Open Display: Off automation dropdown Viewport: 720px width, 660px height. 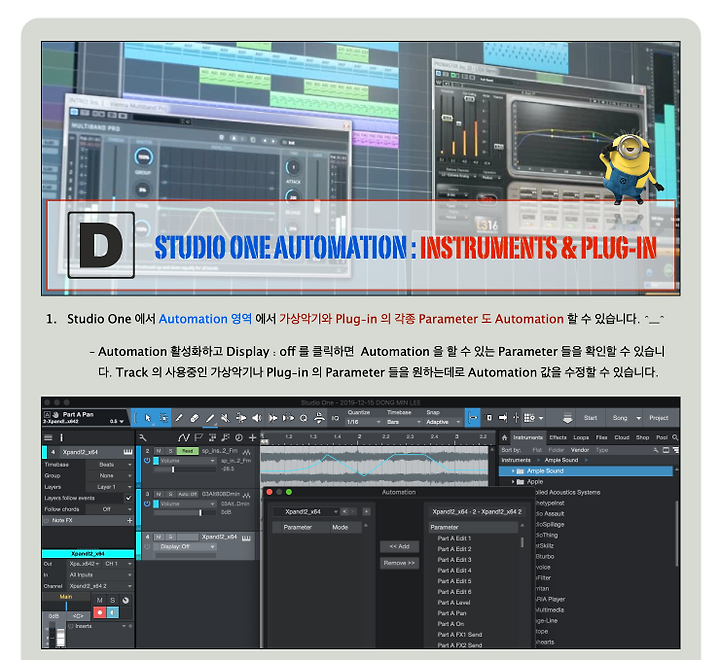(186, 547)
